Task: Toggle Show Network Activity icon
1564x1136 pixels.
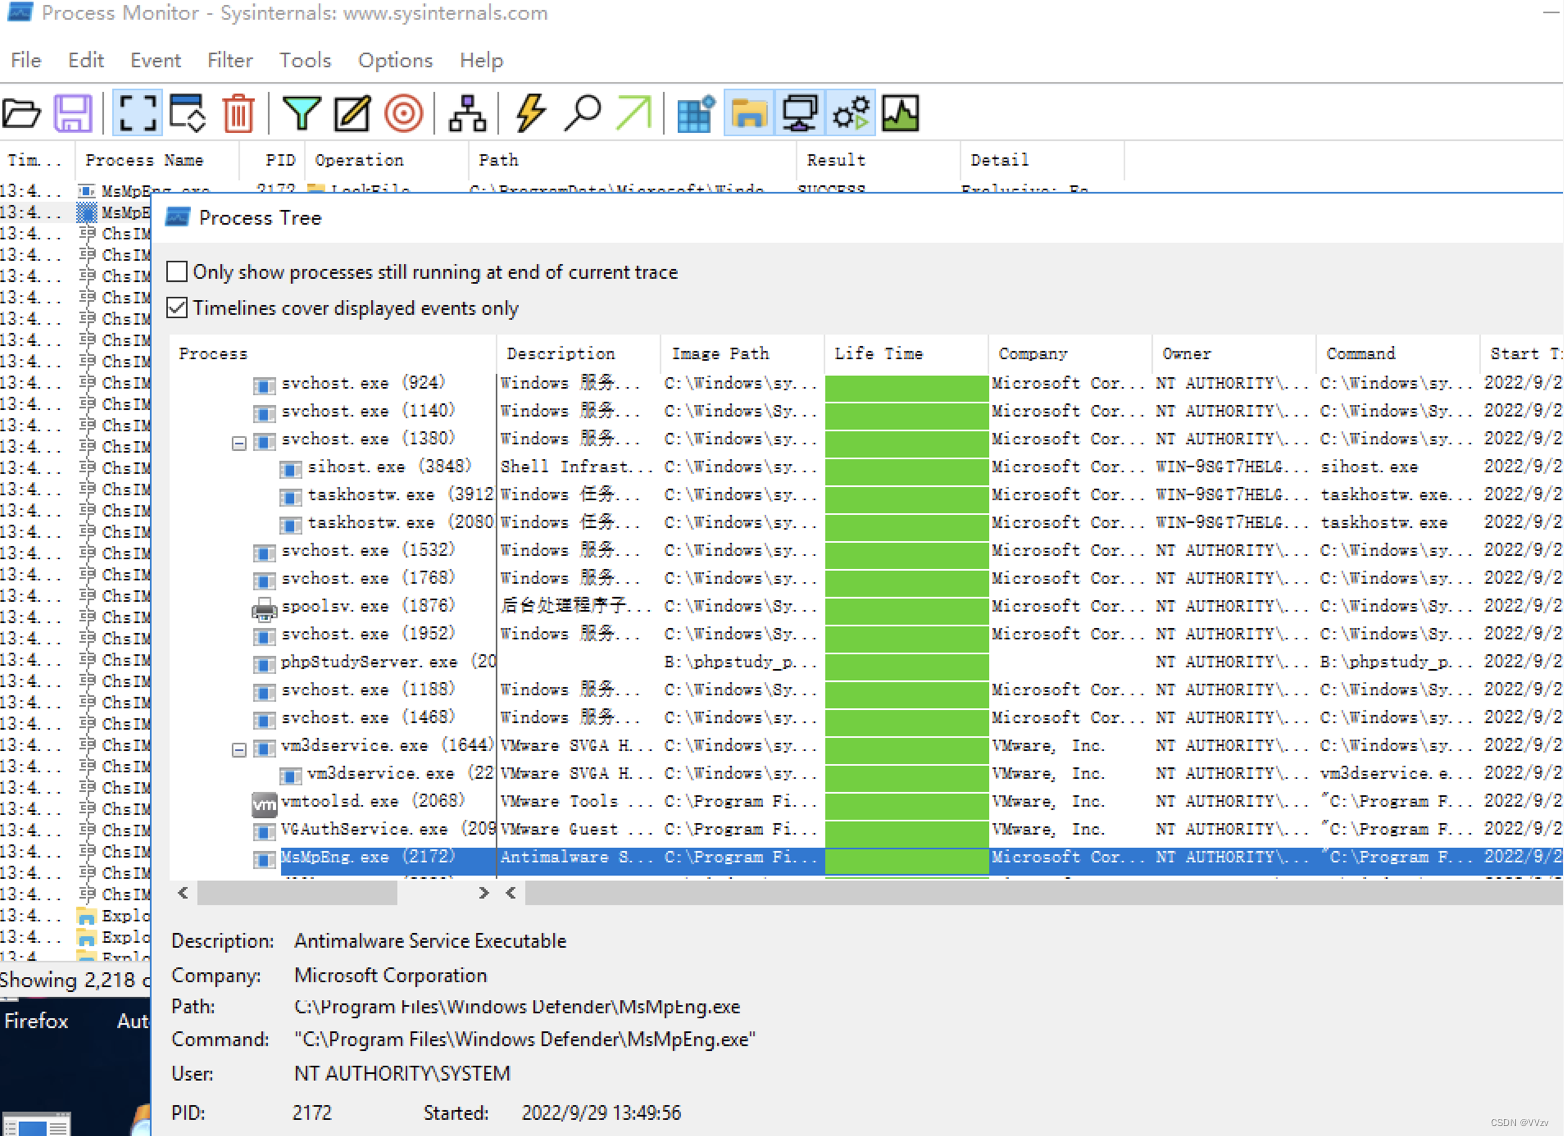Action: coord(800,113)
